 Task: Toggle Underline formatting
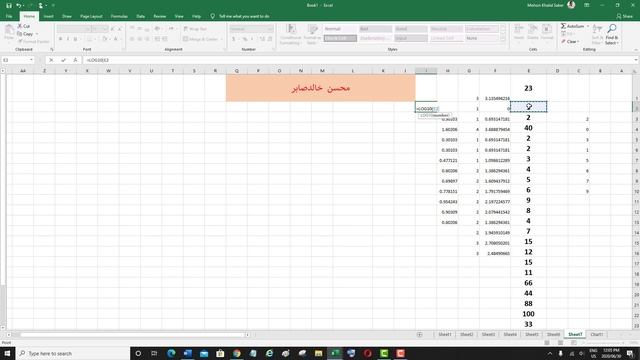pos(75,39)
